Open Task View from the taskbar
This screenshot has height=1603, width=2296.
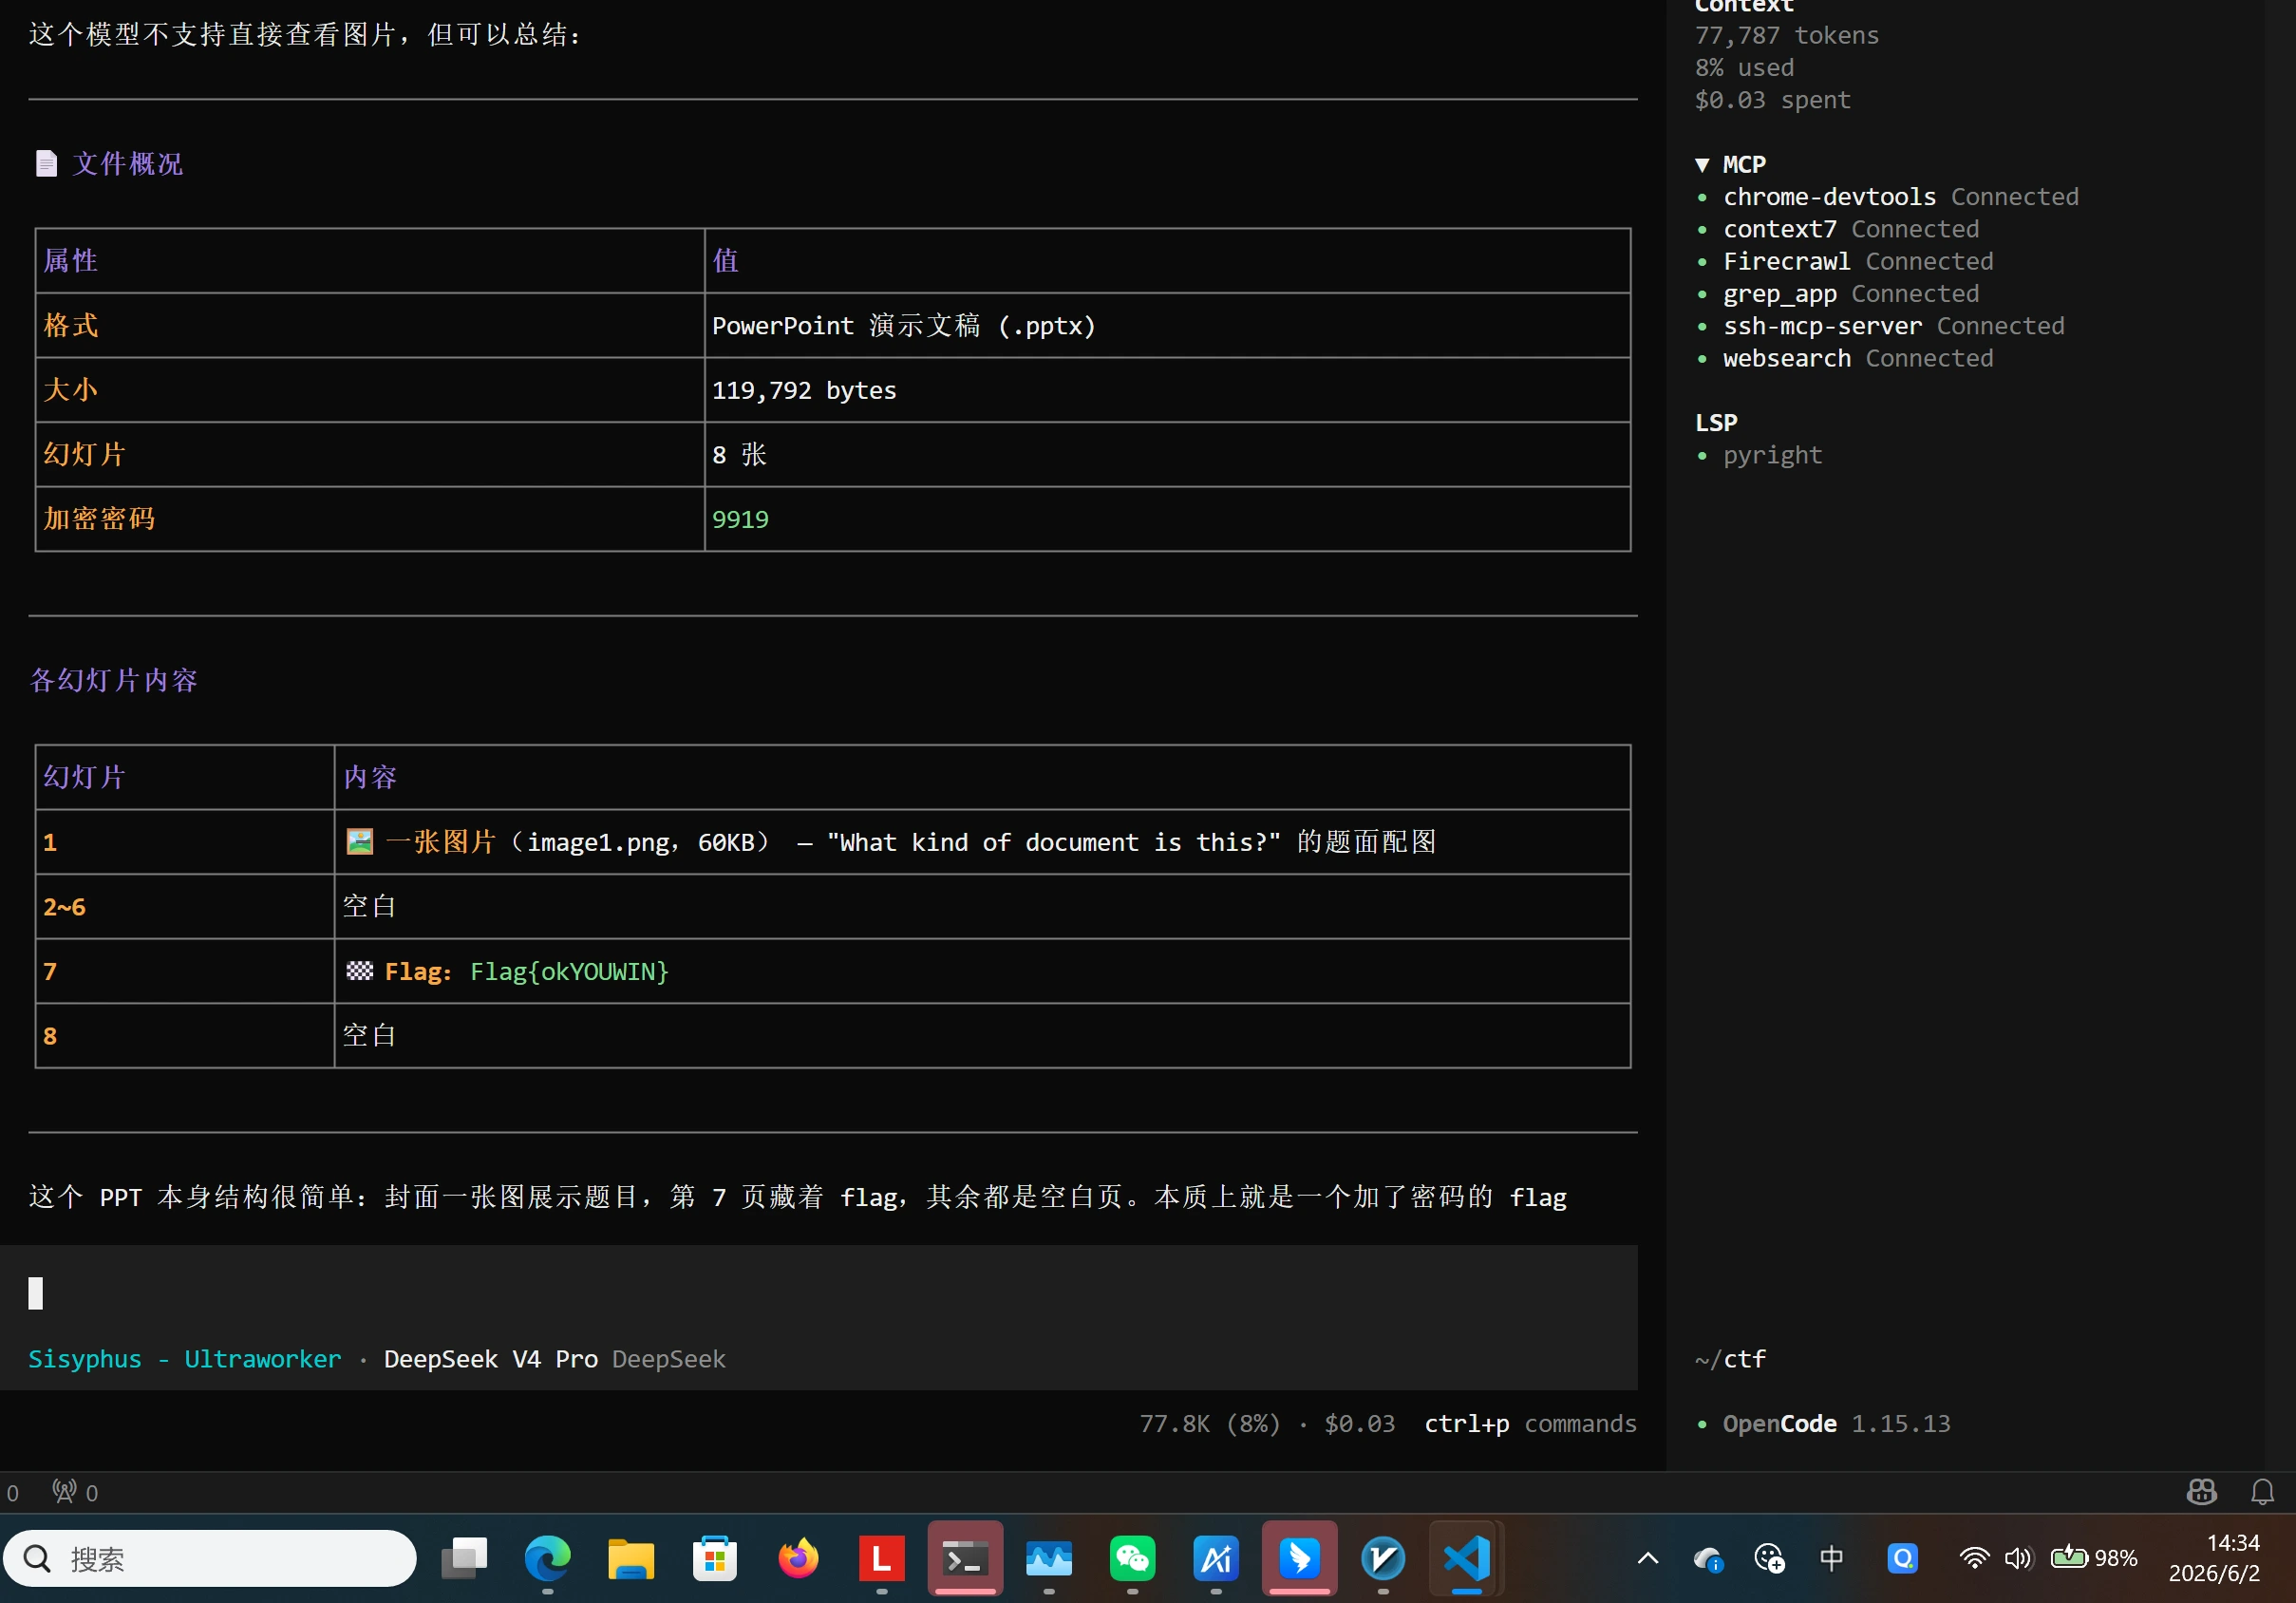(464, 1558)
